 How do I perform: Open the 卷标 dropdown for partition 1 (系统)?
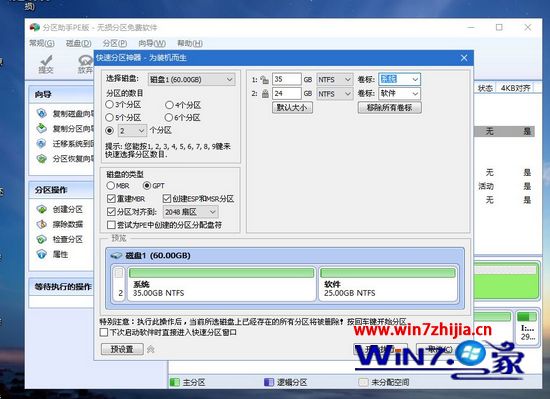(x=399, y=79)
